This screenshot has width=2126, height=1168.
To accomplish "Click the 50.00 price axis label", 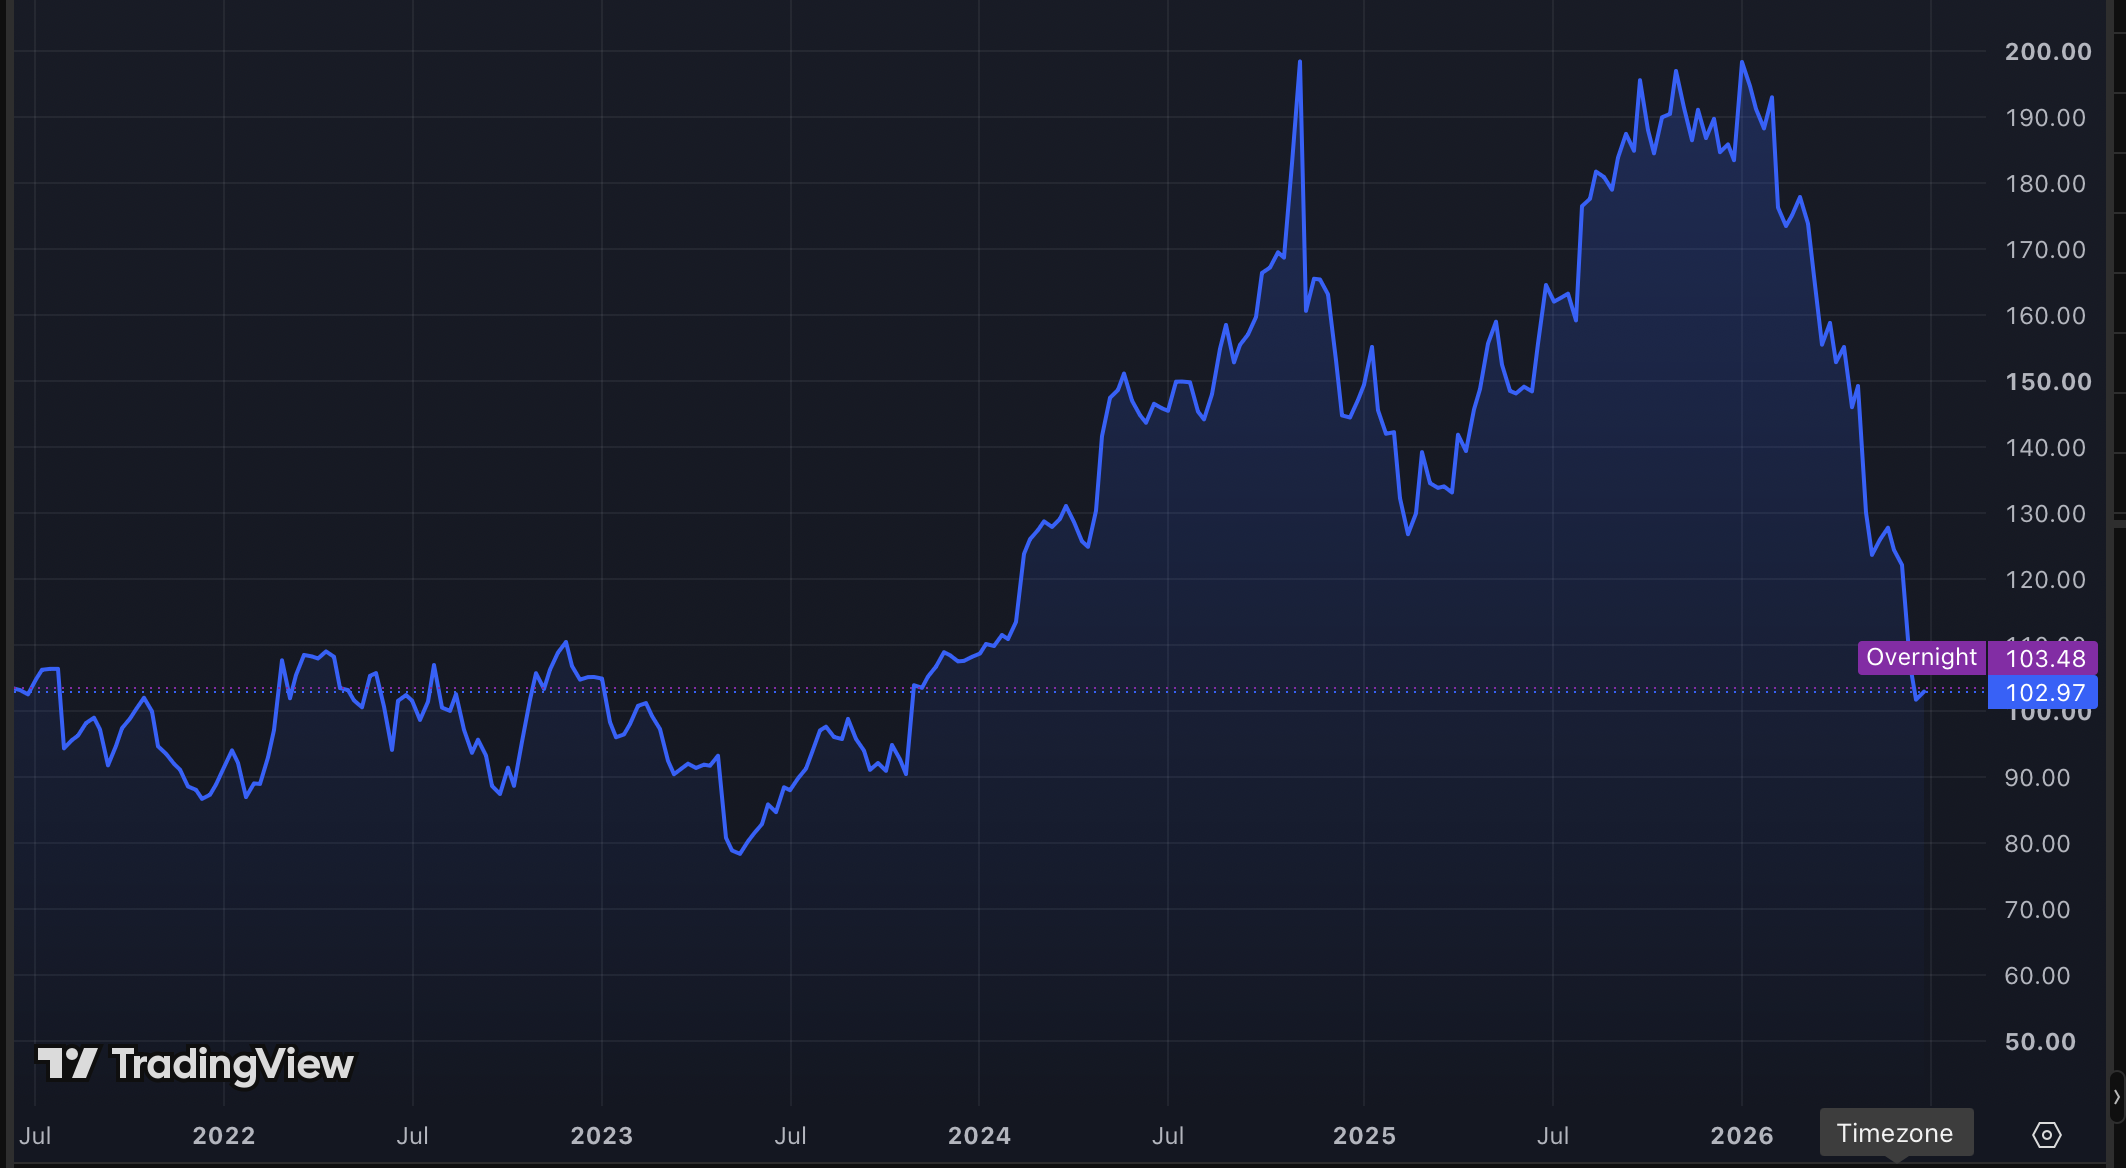I will tap(2040, 1042).
